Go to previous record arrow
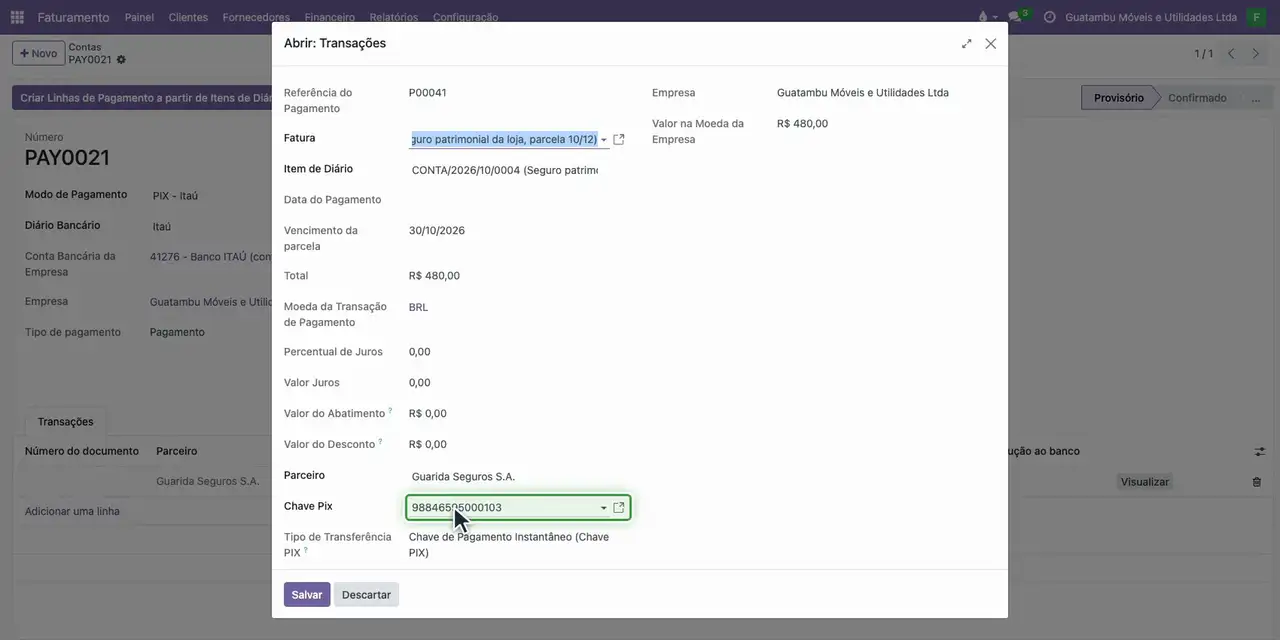The width and height of the screenshot is (1280, 640). pos(1231,54)
